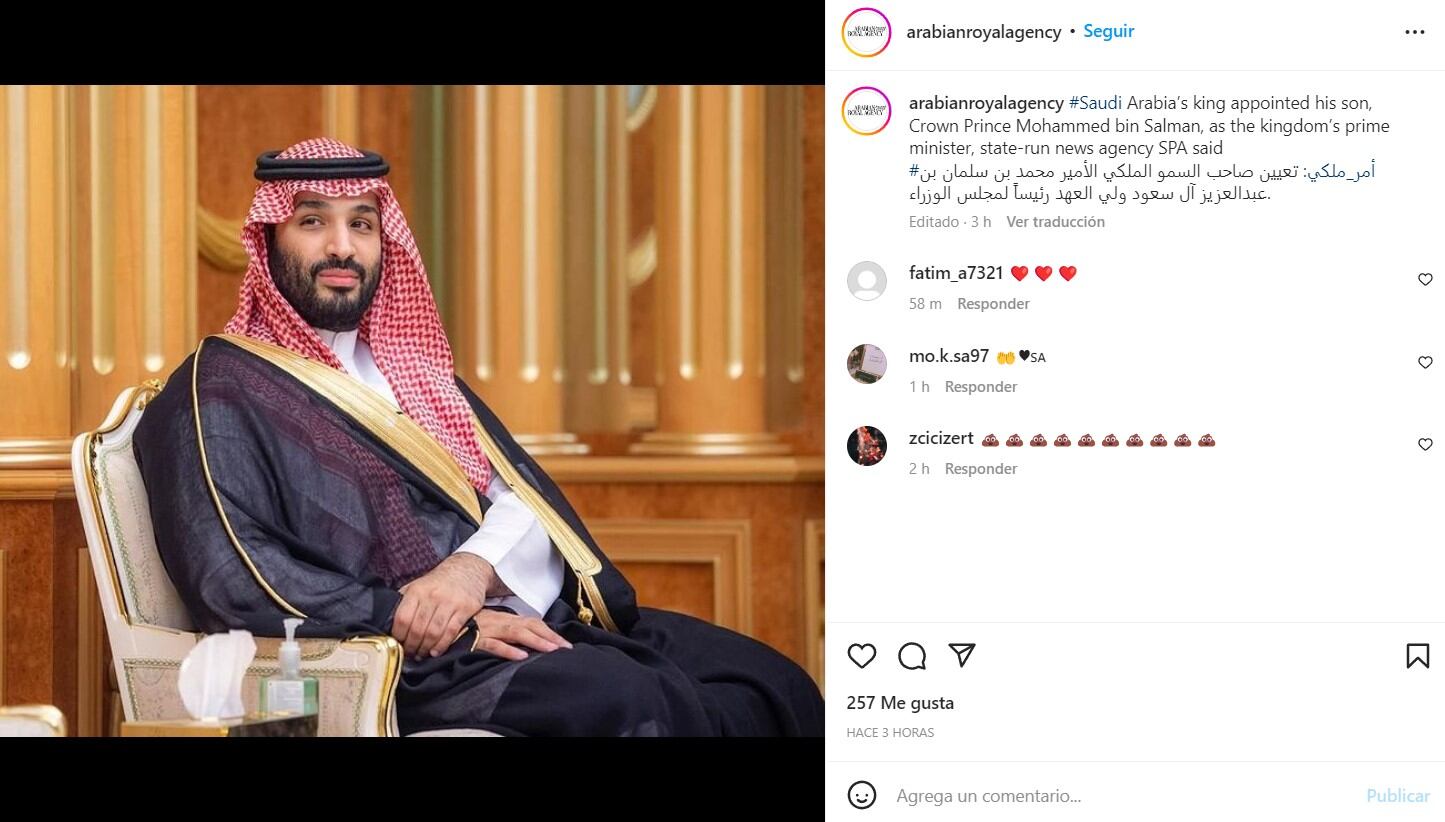Screen dimensions: 1445x822
Task: Click the Publicar button
Action: pos(1398,796)
